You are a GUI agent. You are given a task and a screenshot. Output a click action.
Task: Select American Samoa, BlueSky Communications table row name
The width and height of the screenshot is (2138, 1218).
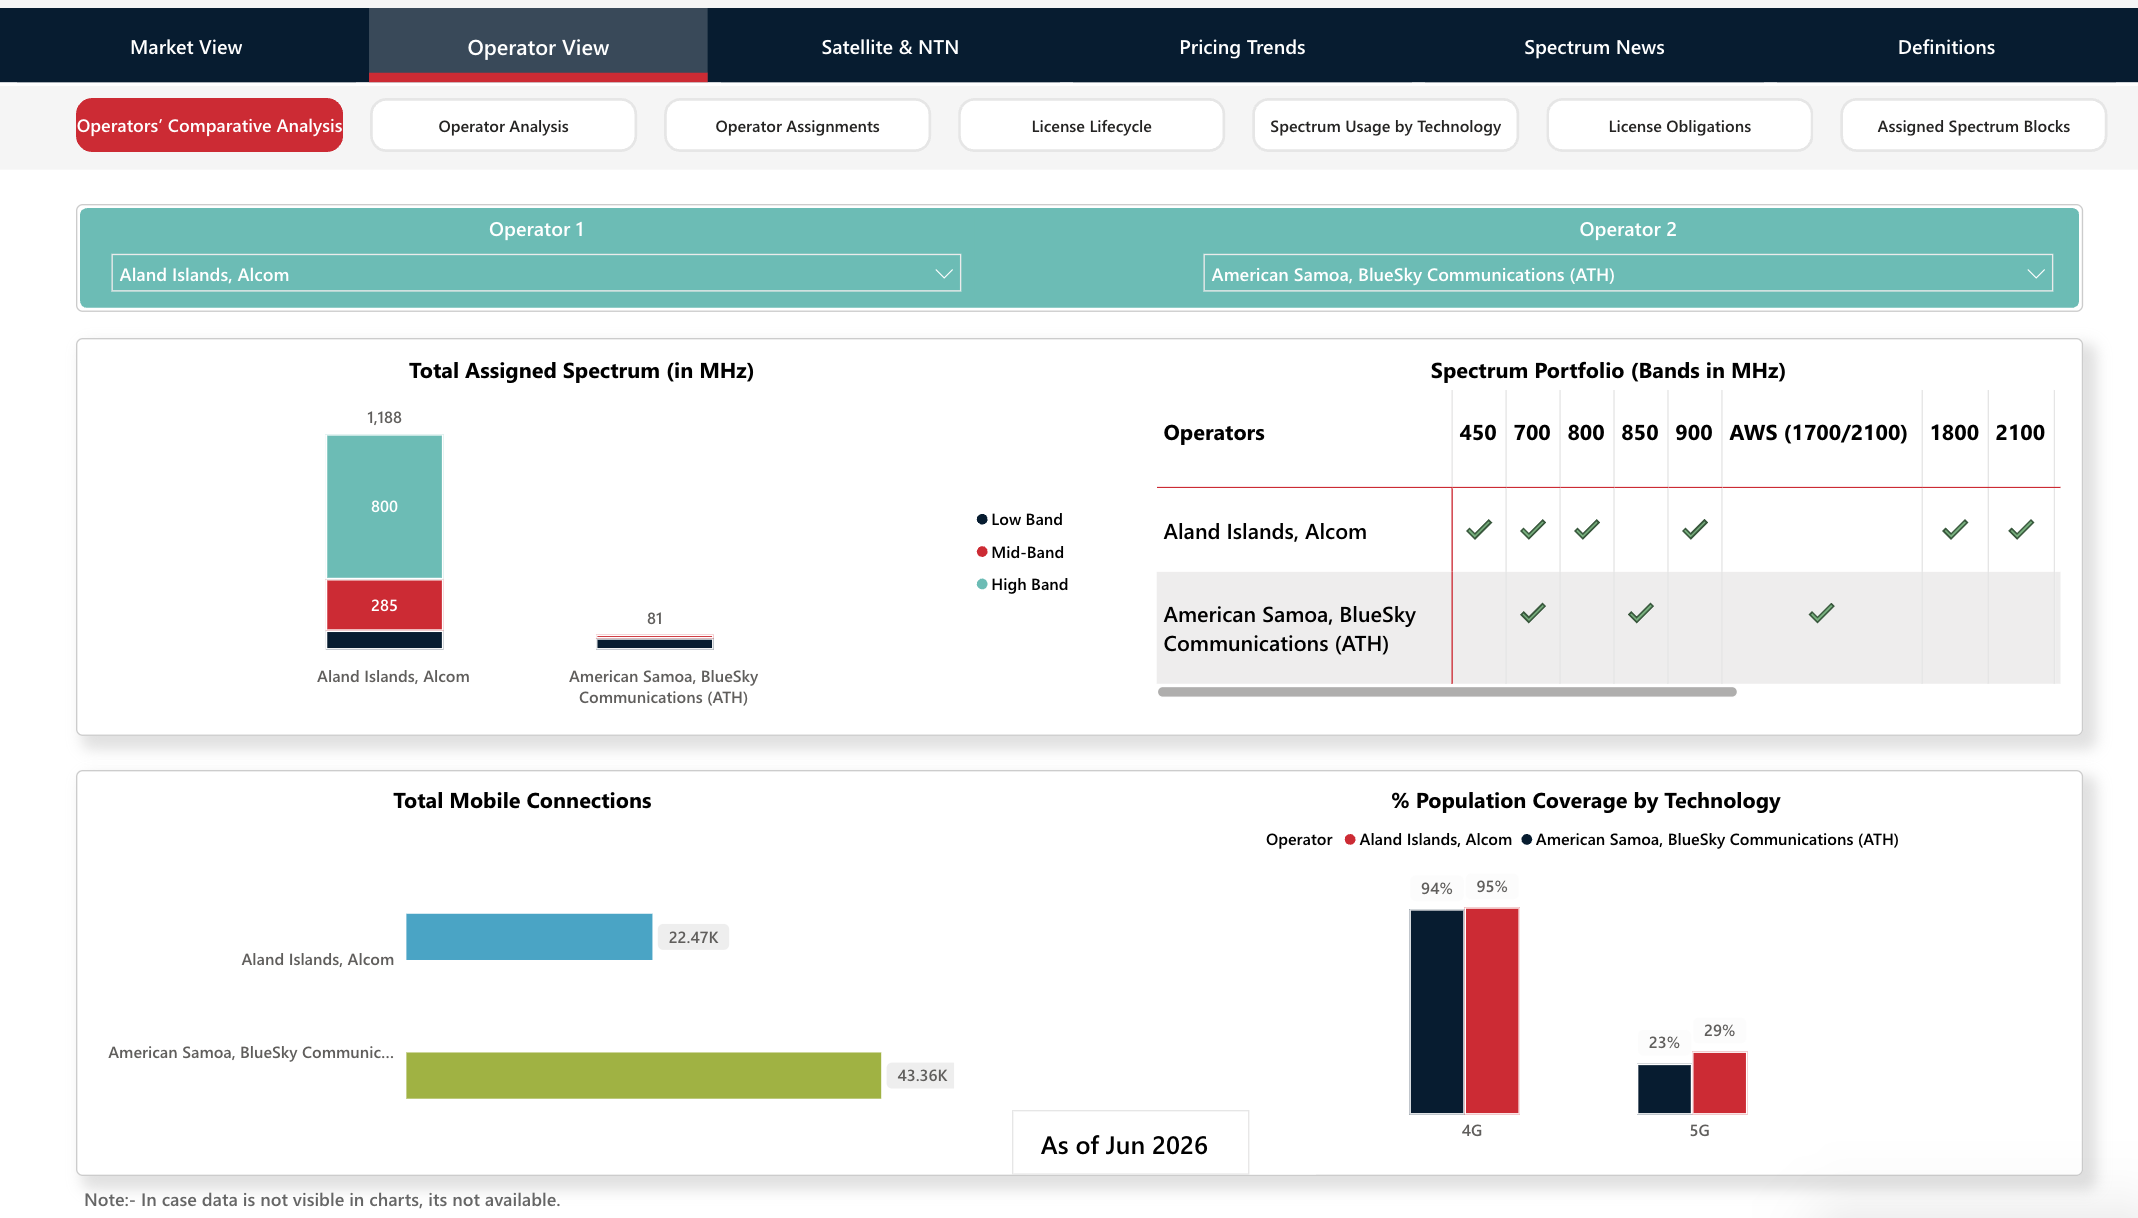click(x=1290, y=629)
